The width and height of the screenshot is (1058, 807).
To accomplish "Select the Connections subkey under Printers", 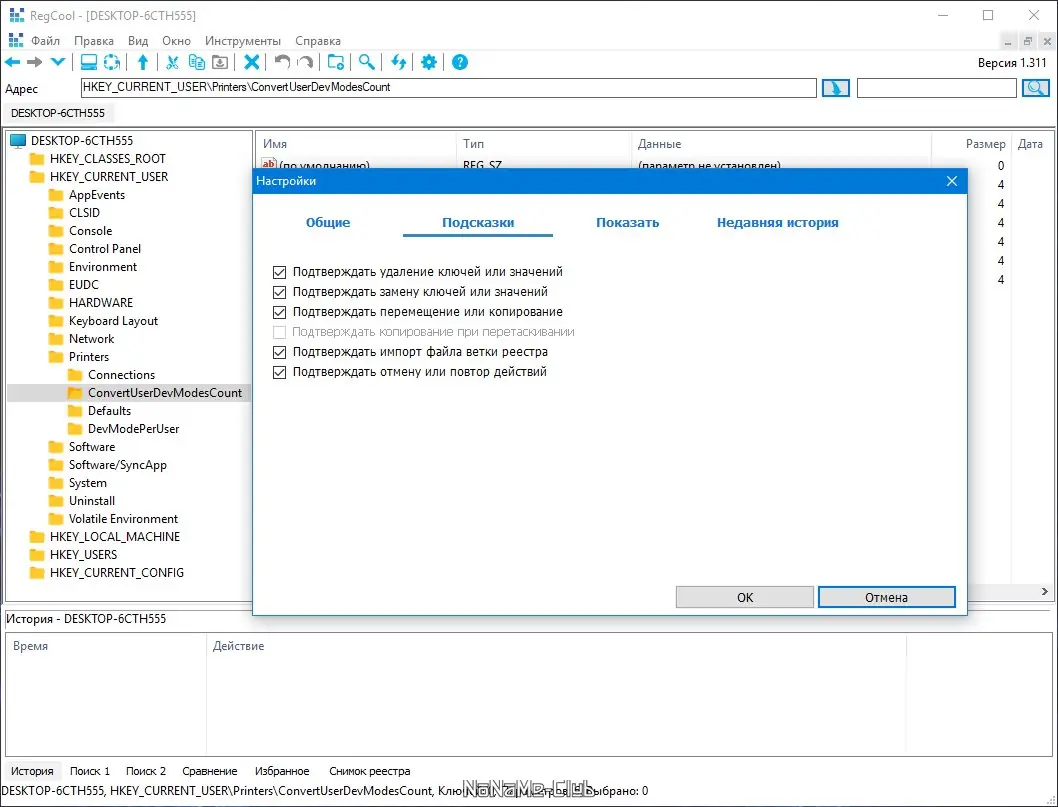I will pyautogui.click(x=121, y=374).
